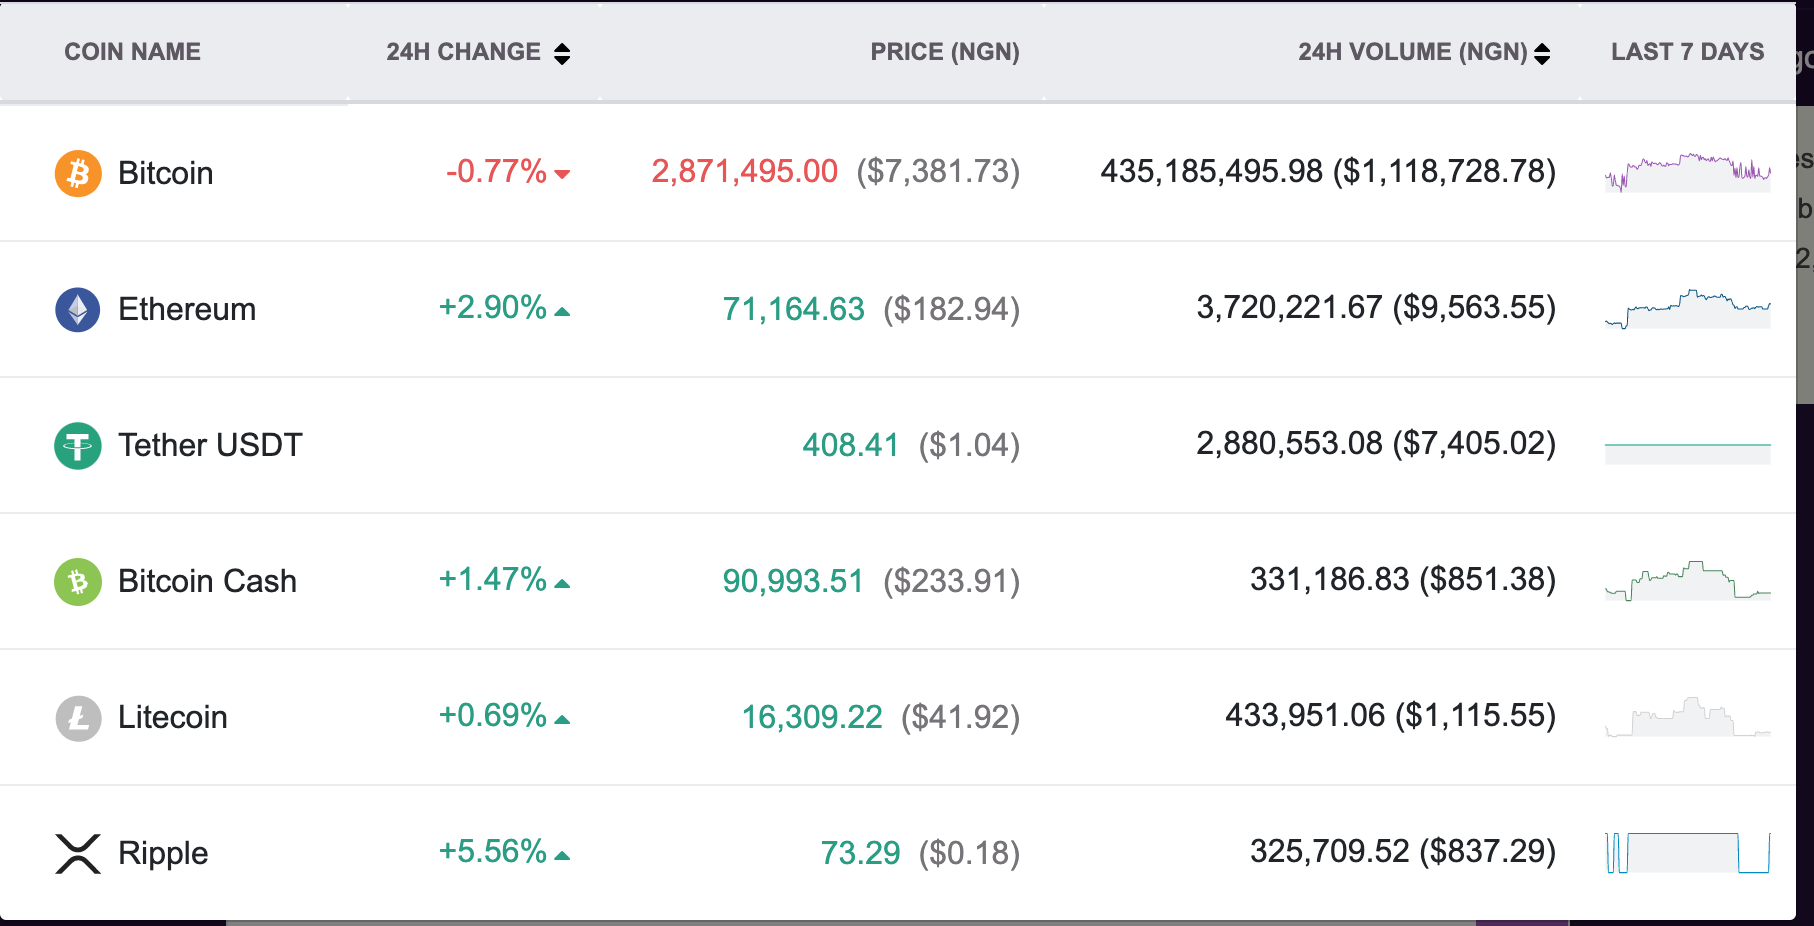The width and height of the screenshot is (1814, 926).
Task: Click the Coin Name column header
Action: tap(132, 52)
